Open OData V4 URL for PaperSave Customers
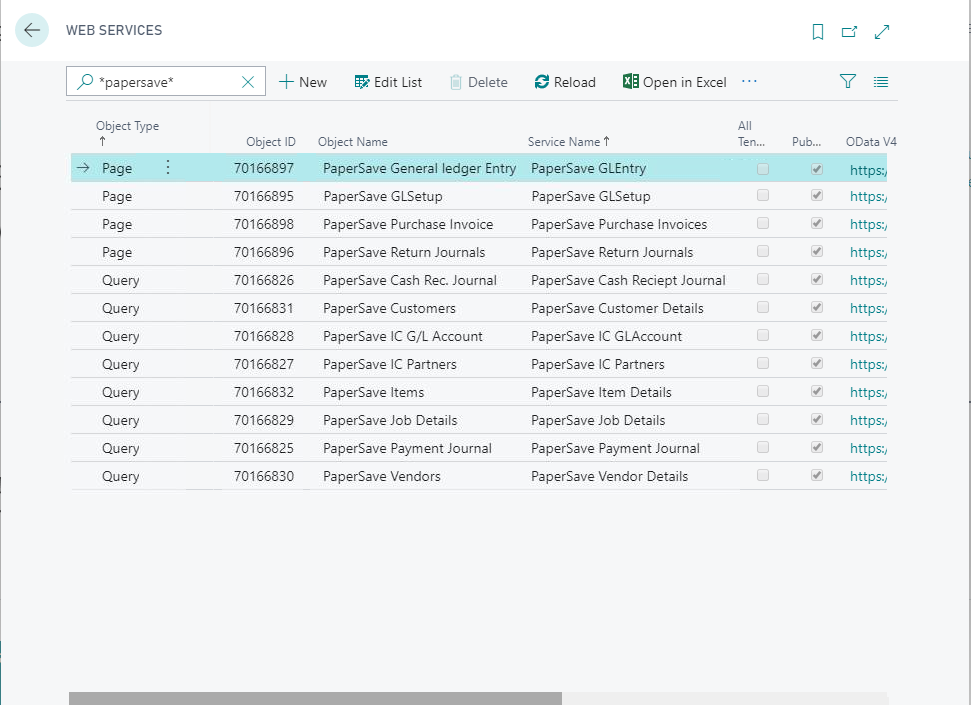 coord(867,308)
